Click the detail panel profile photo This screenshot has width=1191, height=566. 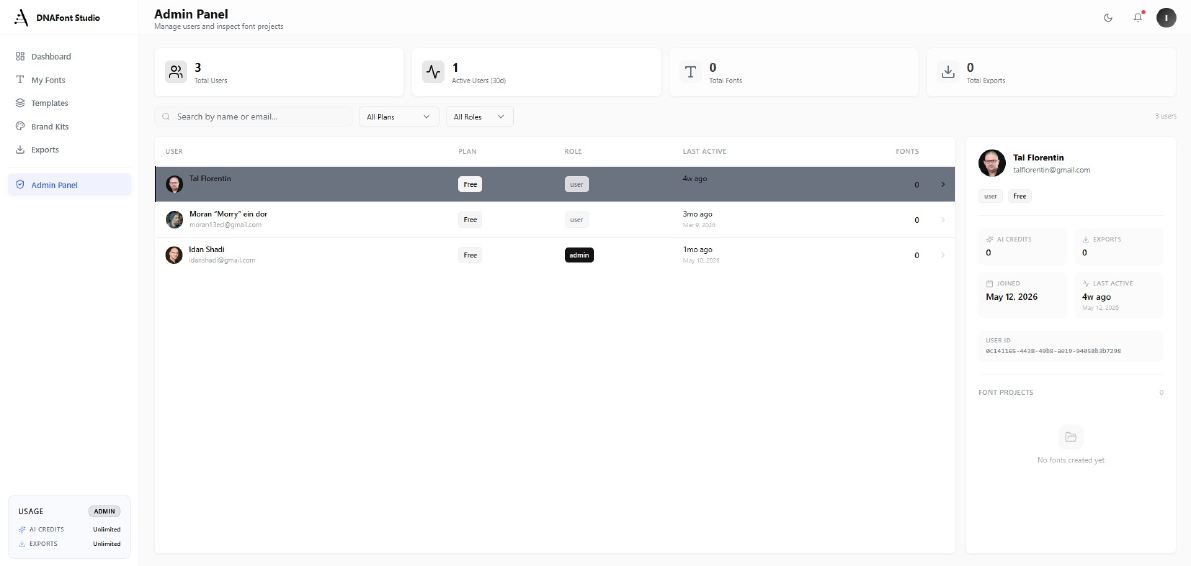point(992,163)
